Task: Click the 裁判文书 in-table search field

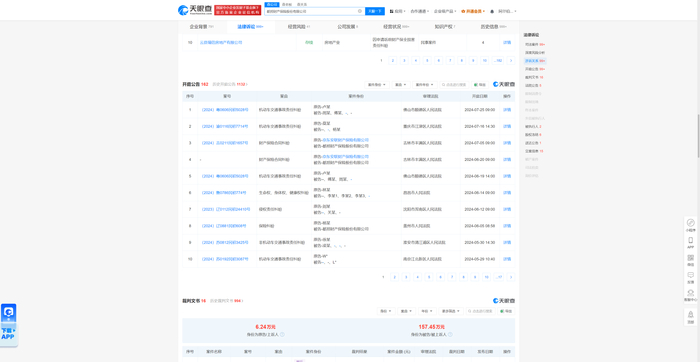Action: [480, 311]
